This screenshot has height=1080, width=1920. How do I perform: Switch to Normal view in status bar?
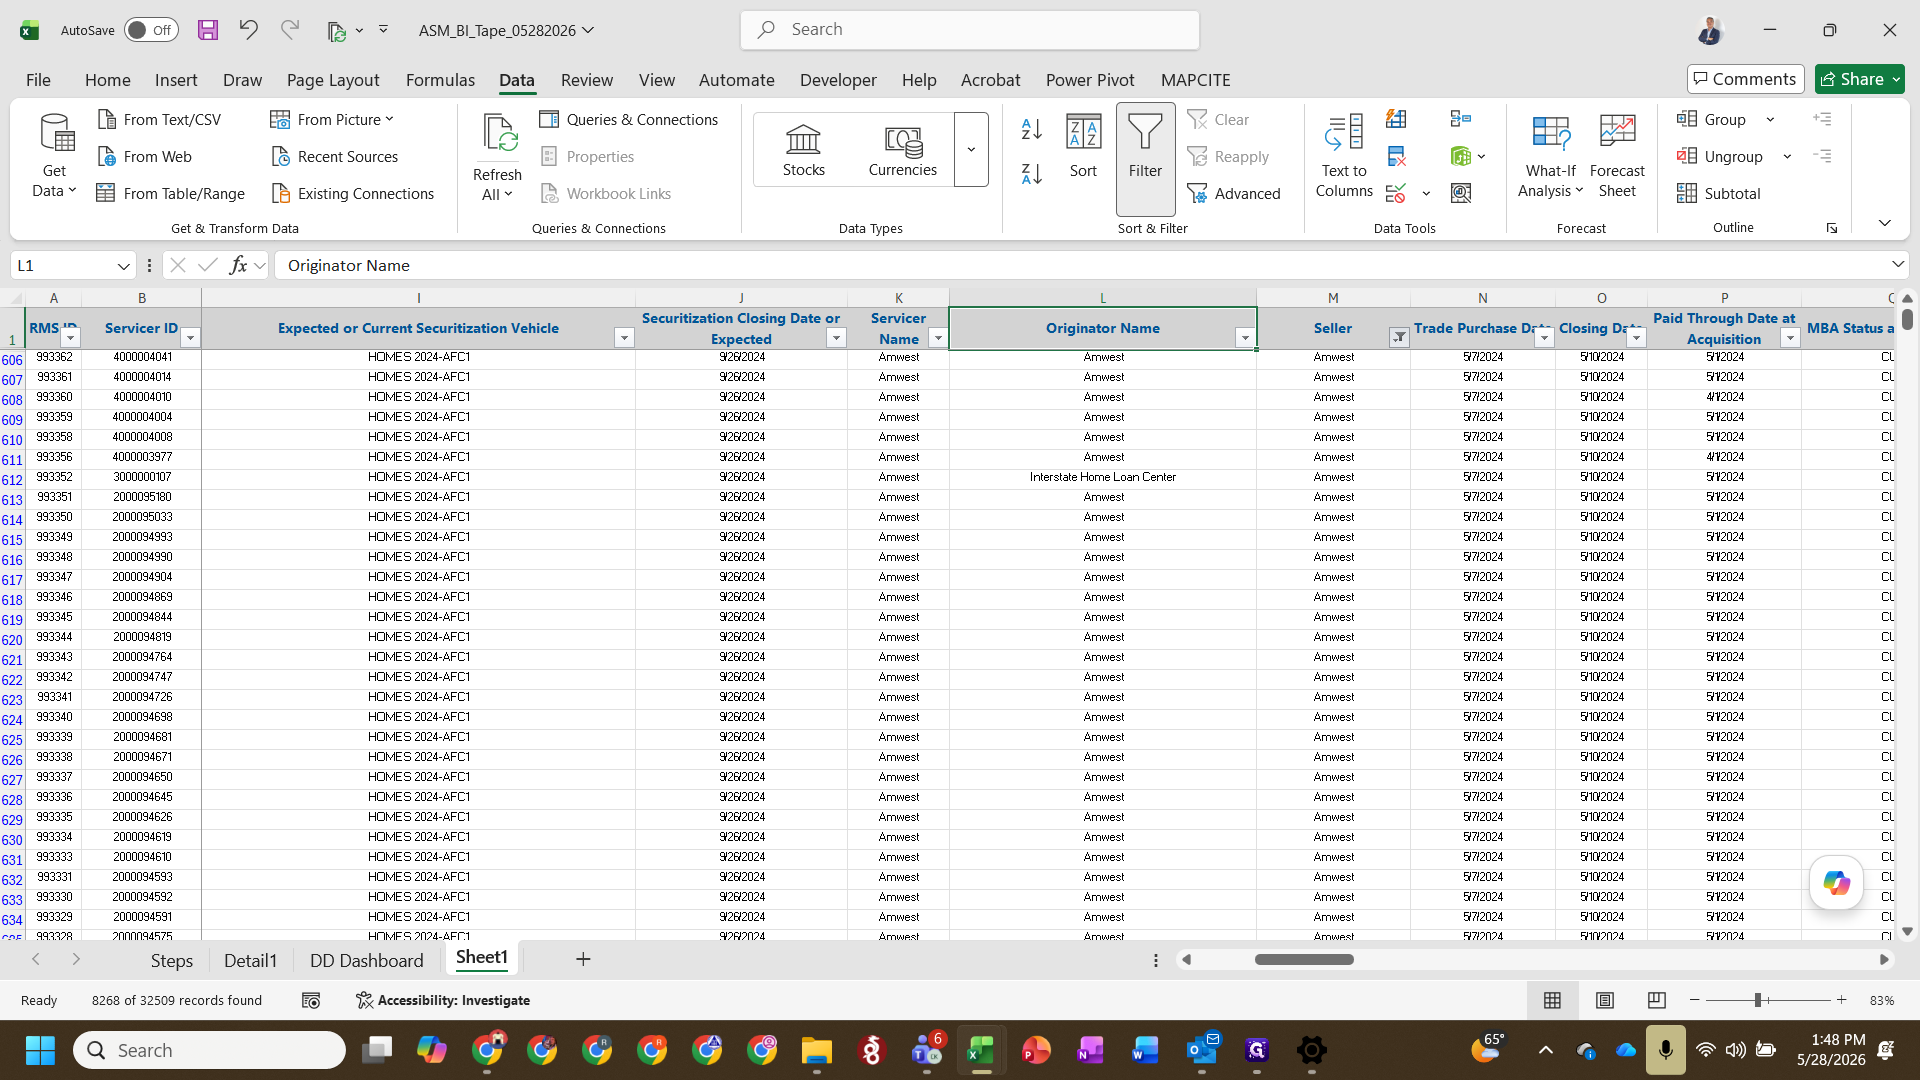(x=1552, y=1000)
